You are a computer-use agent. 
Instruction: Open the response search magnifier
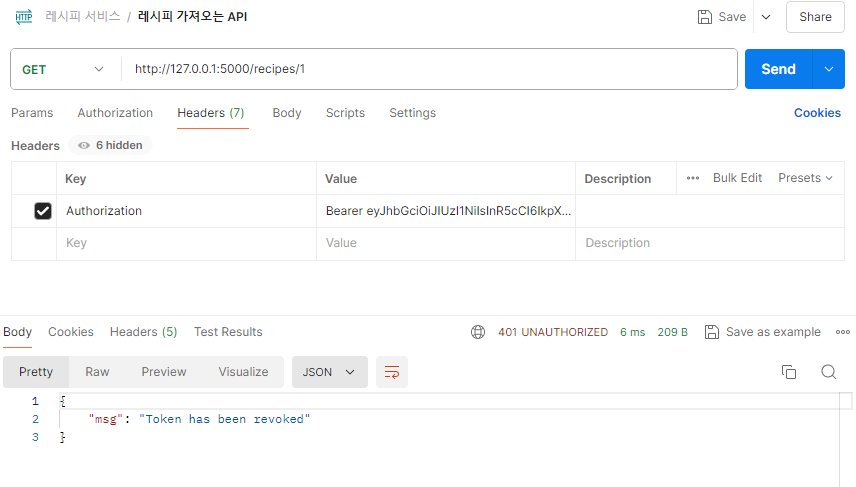click(x=829, y=372)
